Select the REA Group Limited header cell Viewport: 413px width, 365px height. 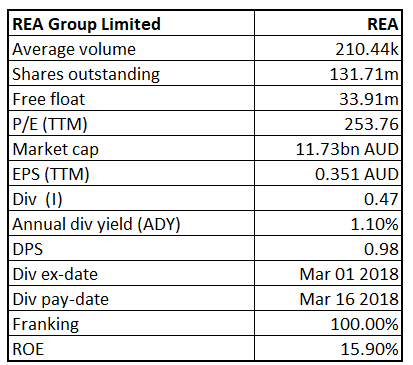[x=131, y=23]
